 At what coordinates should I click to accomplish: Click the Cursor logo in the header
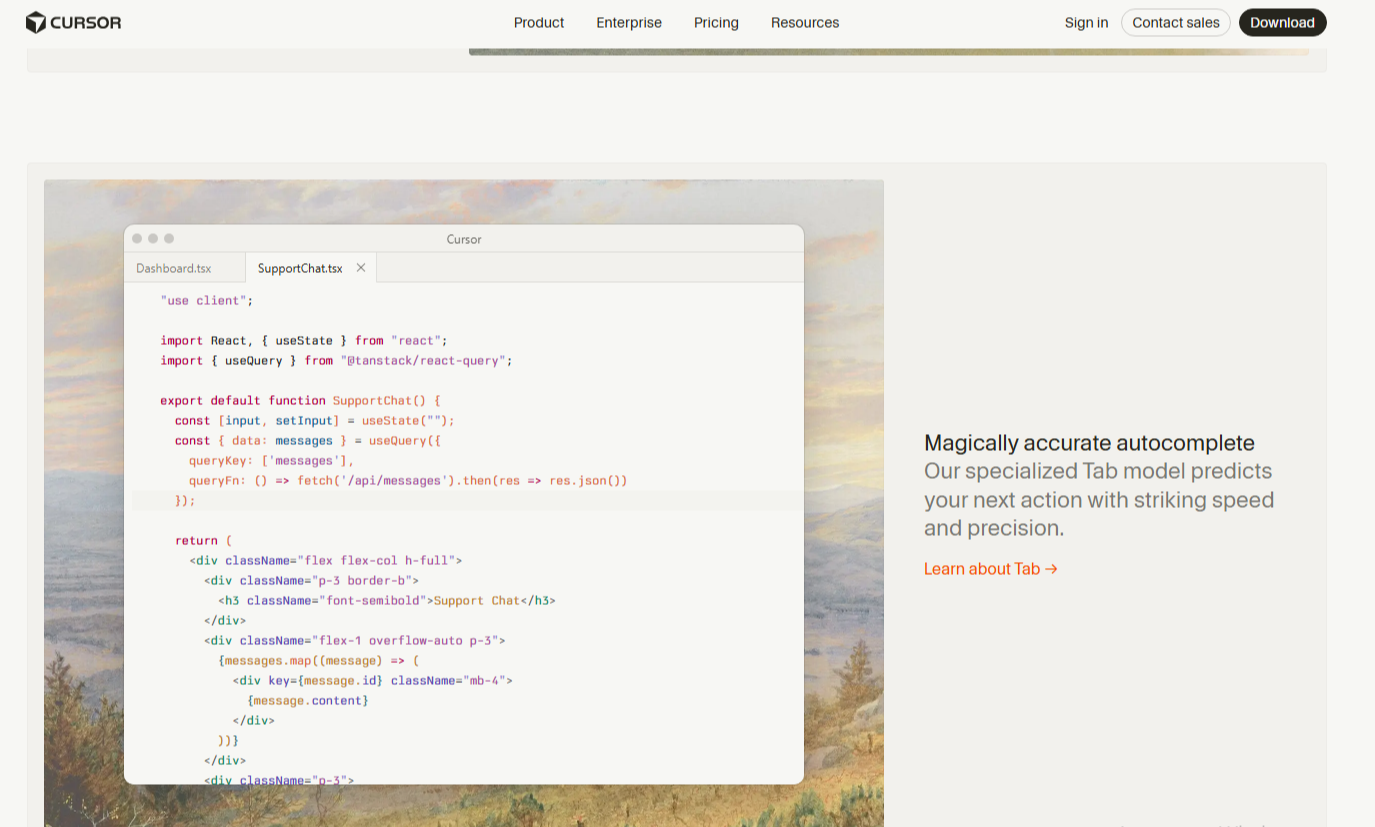coord(73,22)
